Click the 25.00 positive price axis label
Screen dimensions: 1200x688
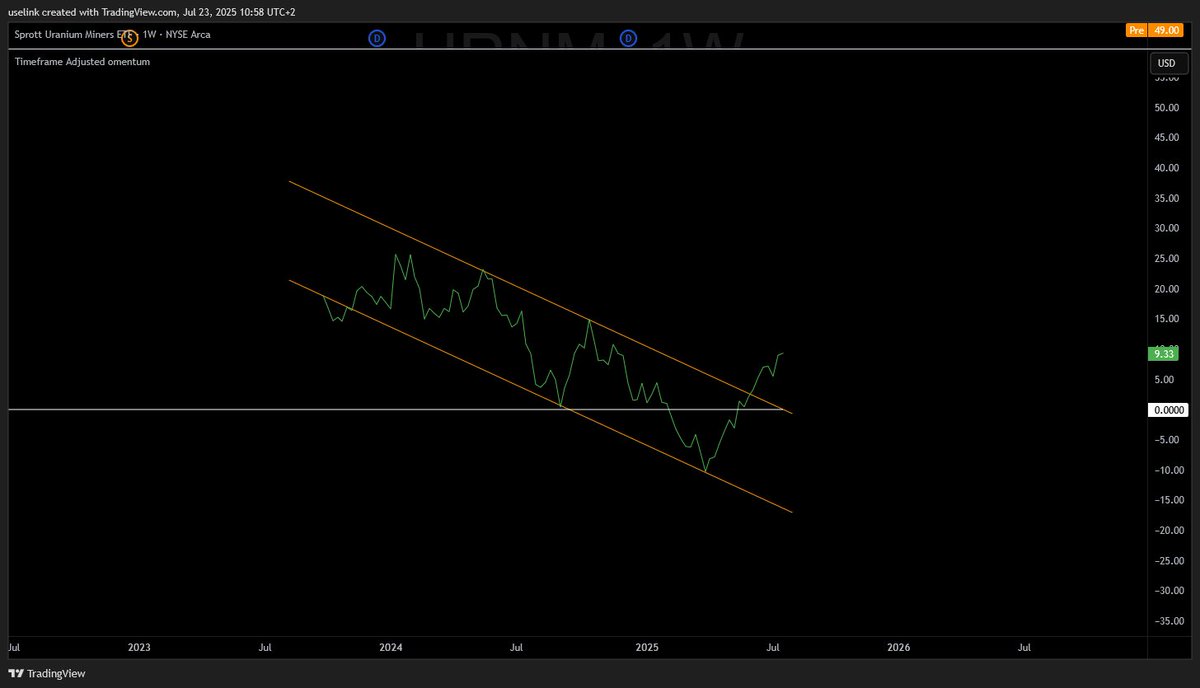[1167, 259]
